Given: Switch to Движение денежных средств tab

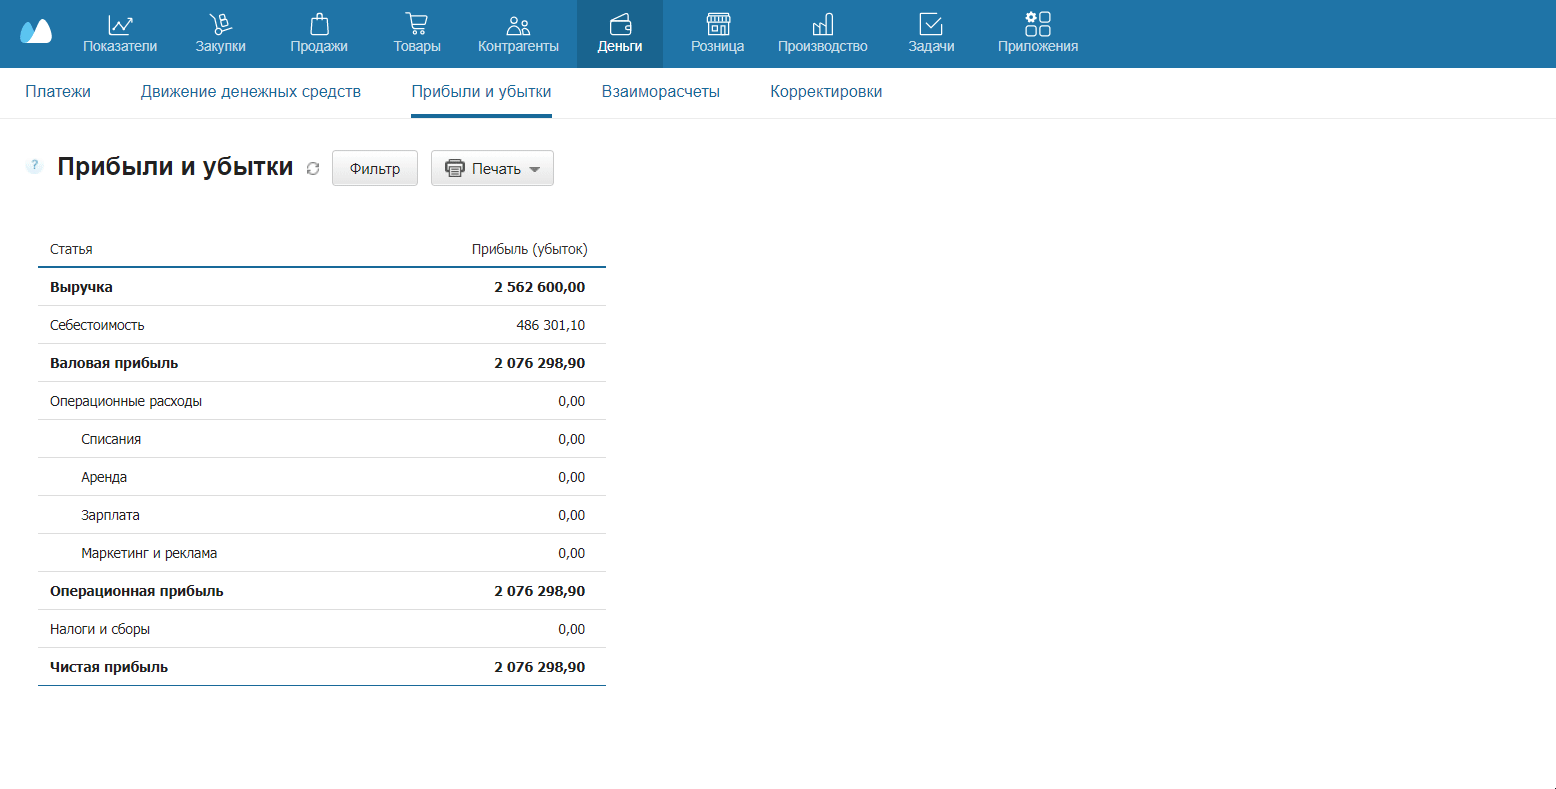Looking at the screenshot, I should pyautogui.click(x=251, y=92).
